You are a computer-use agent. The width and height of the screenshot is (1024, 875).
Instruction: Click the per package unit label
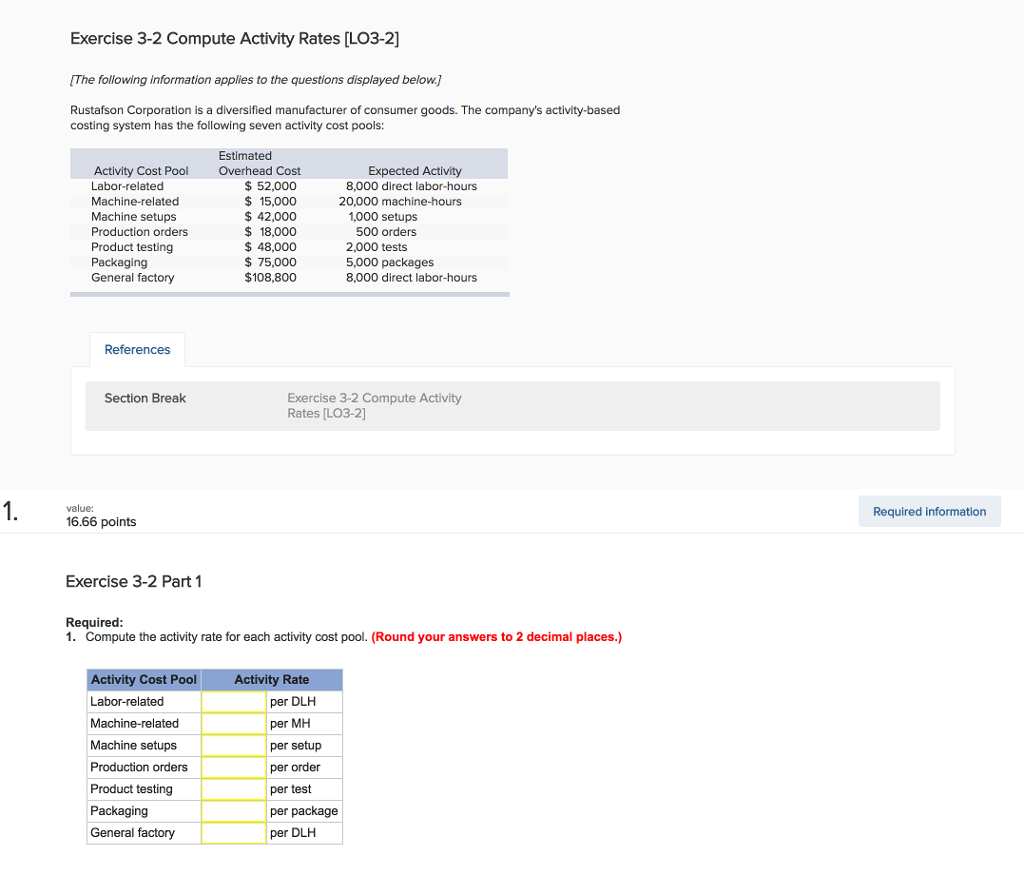click(304, 811)
